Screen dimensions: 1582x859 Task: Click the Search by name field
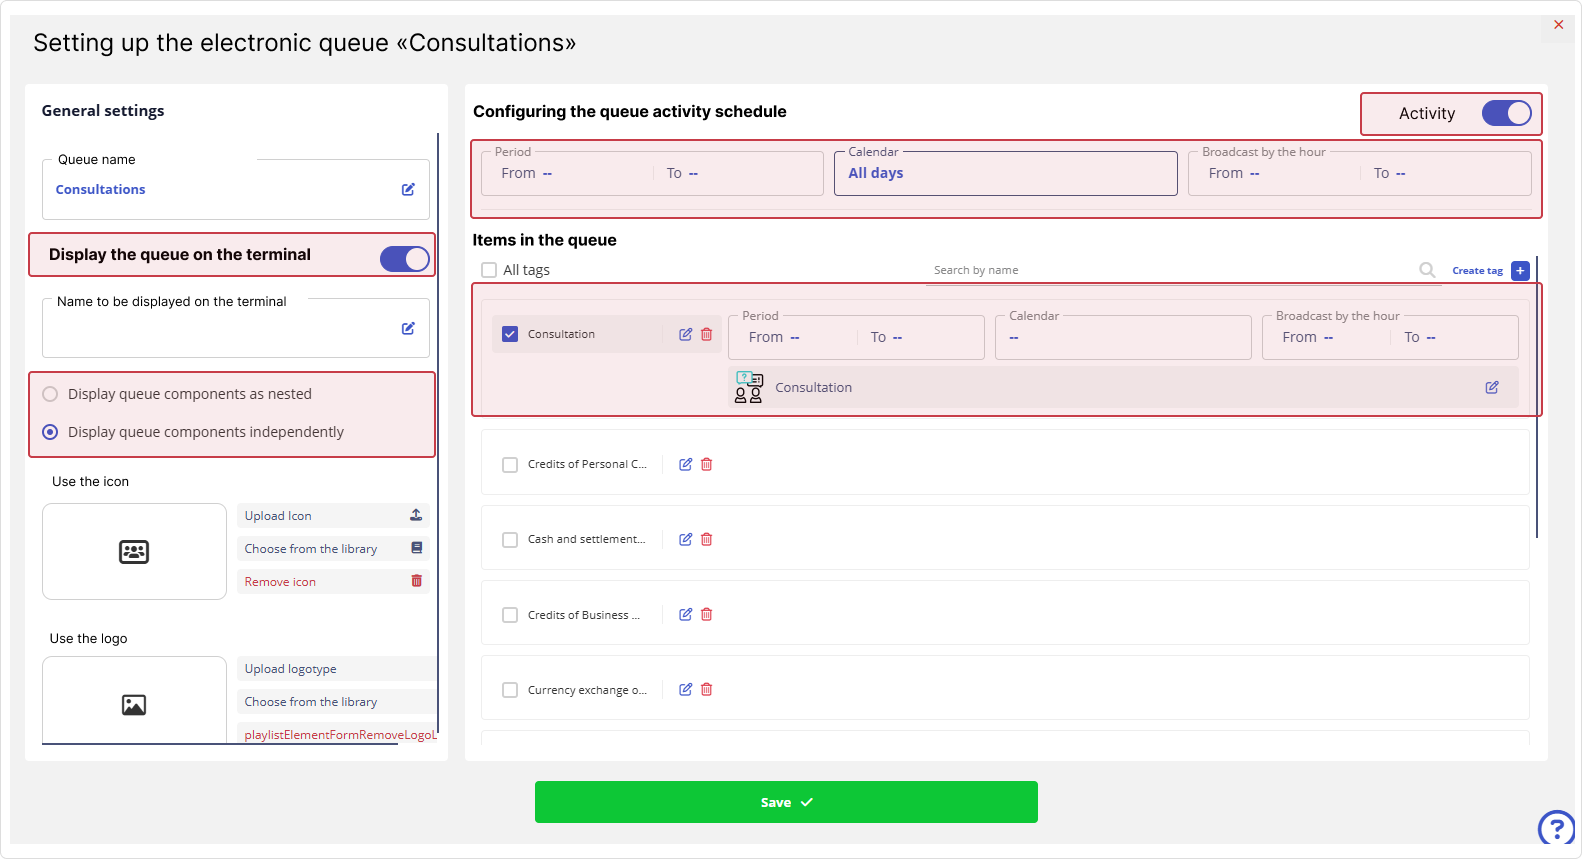pyautogui.click(x=1170, y=270)
